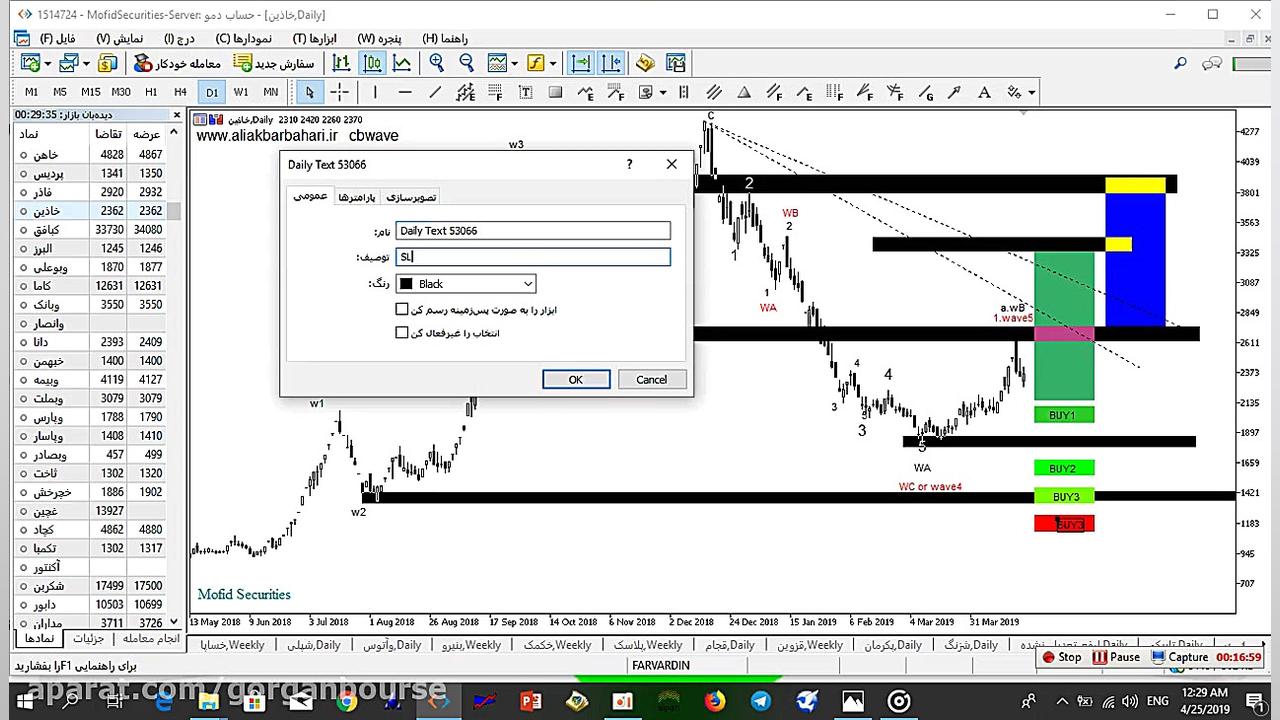Click the نام name input field
This screenshot has height=720, width=1280.
tap(533, 231)
